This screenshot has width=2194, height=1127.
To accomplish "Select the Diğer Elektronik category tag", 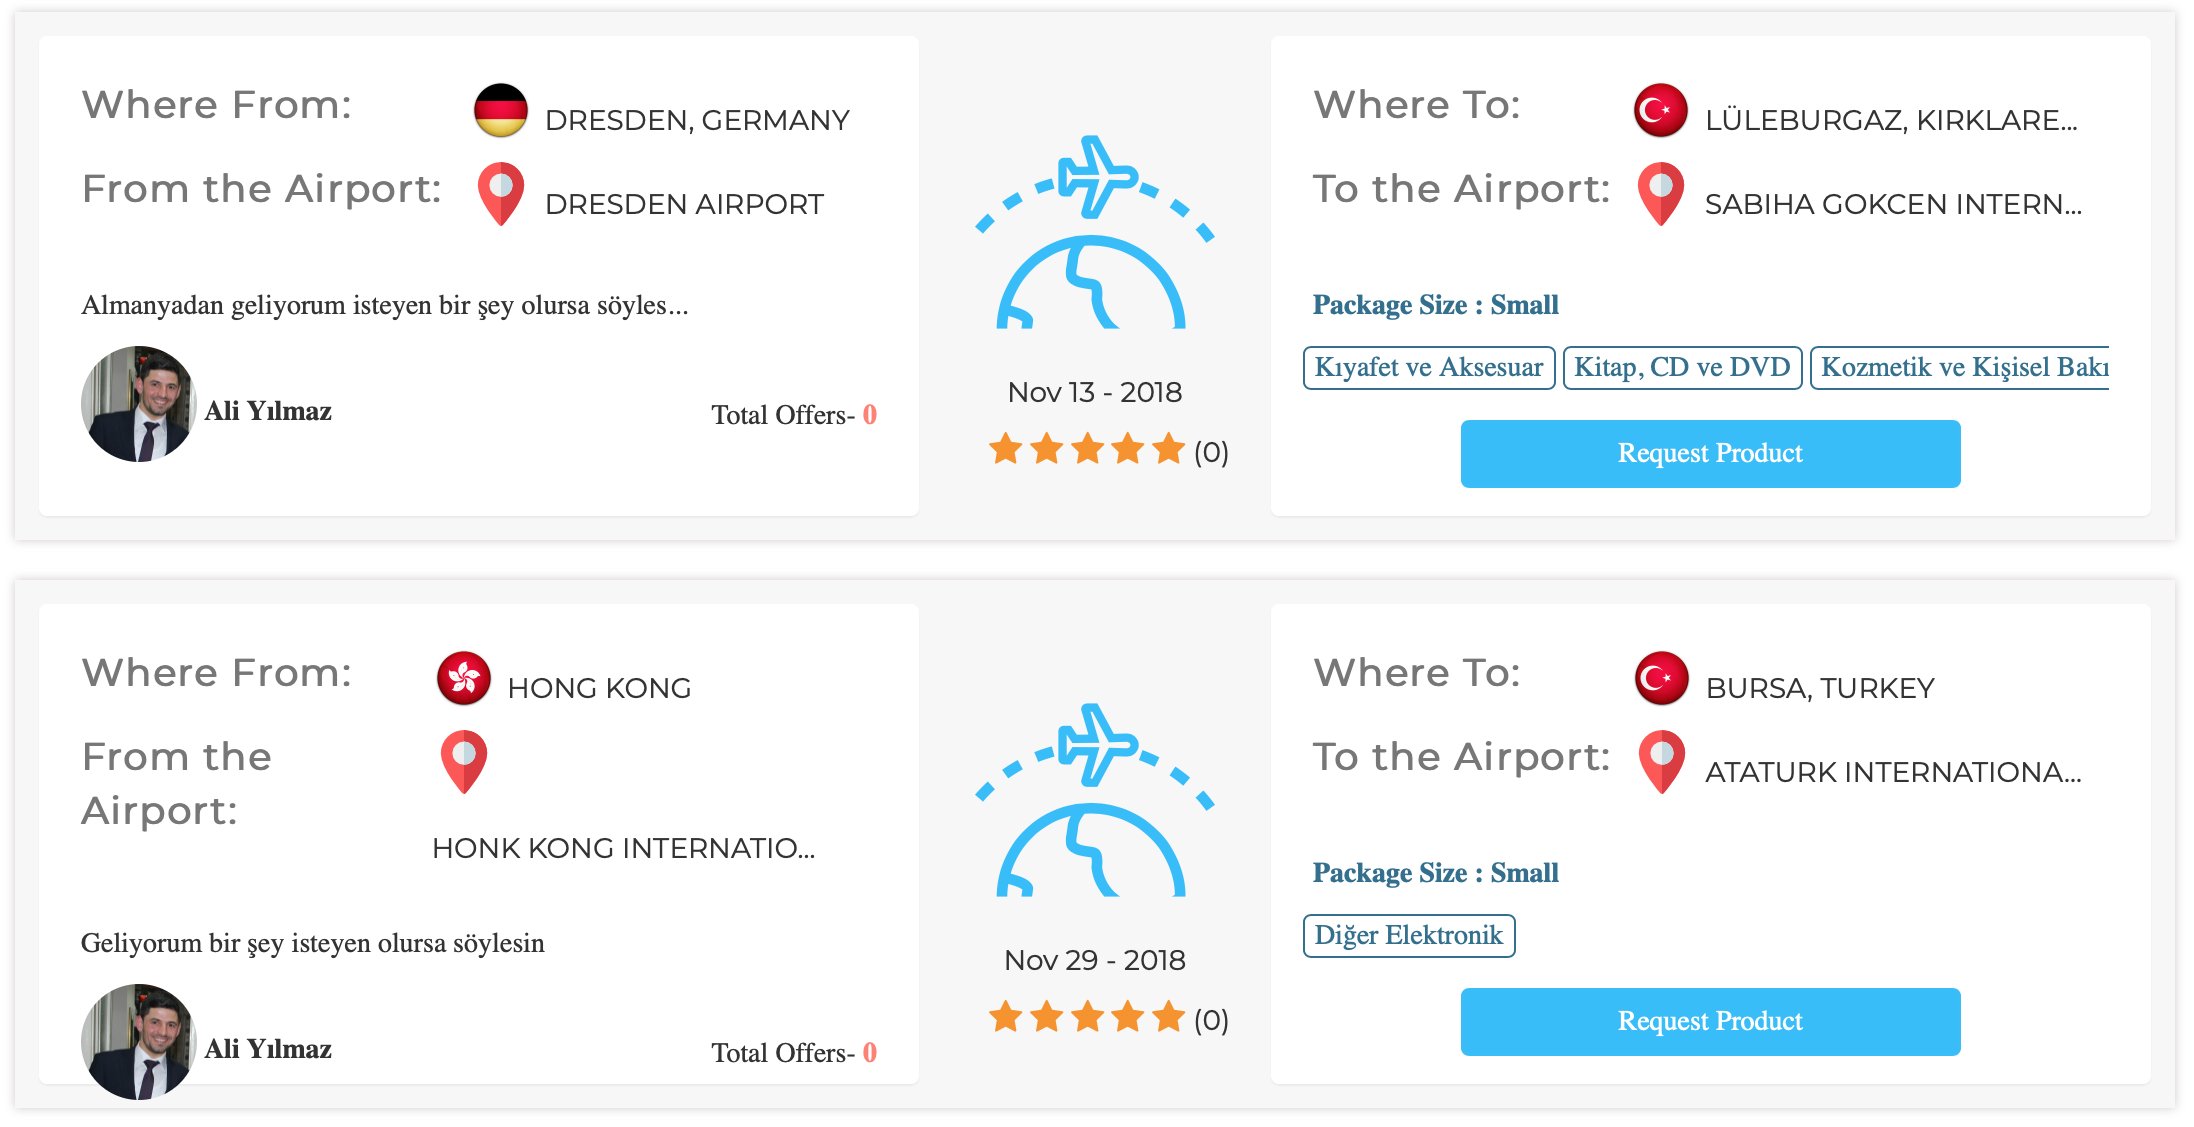I will pos(1408,935).
